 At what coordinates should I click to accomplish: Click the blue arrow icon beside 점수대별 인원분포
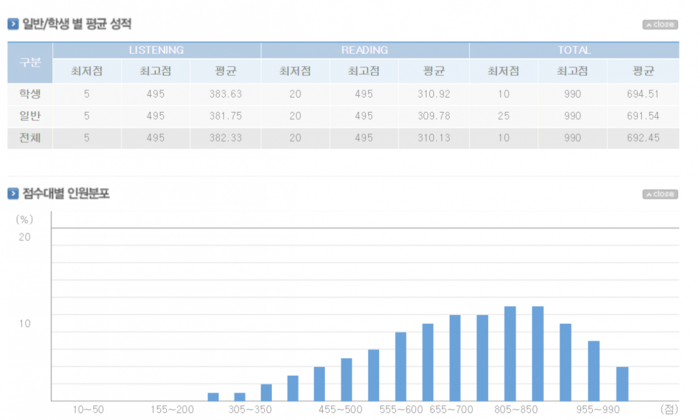pos(13,193)
